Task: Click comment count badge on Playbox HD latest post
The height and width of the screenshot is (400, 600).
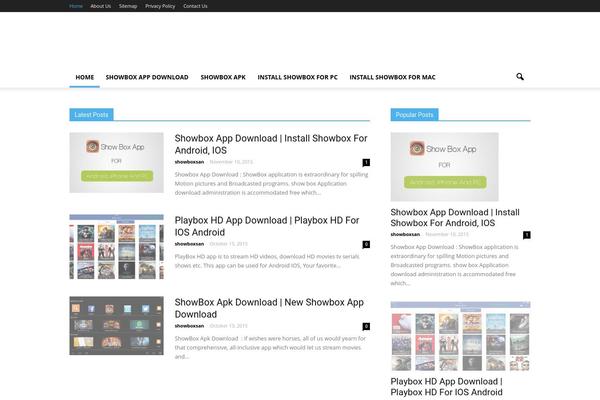Action: pyautogui.click(x=366, y=244)
